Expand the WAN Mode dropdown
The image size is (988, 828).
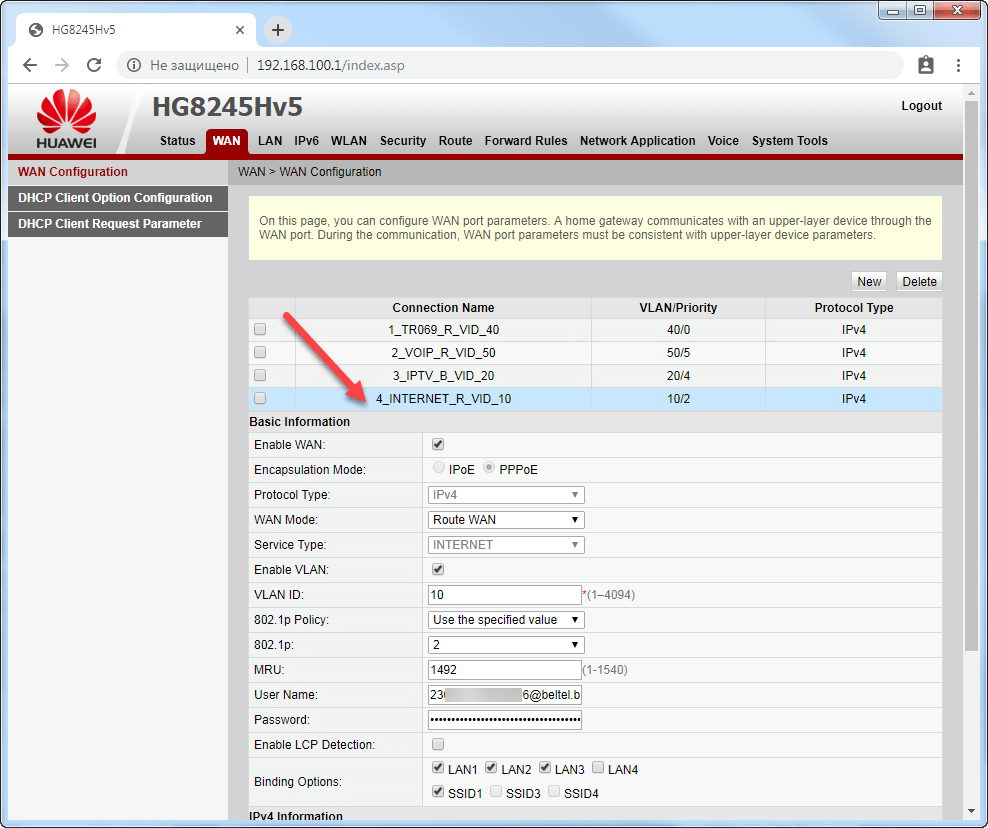(x=506, y=520)
